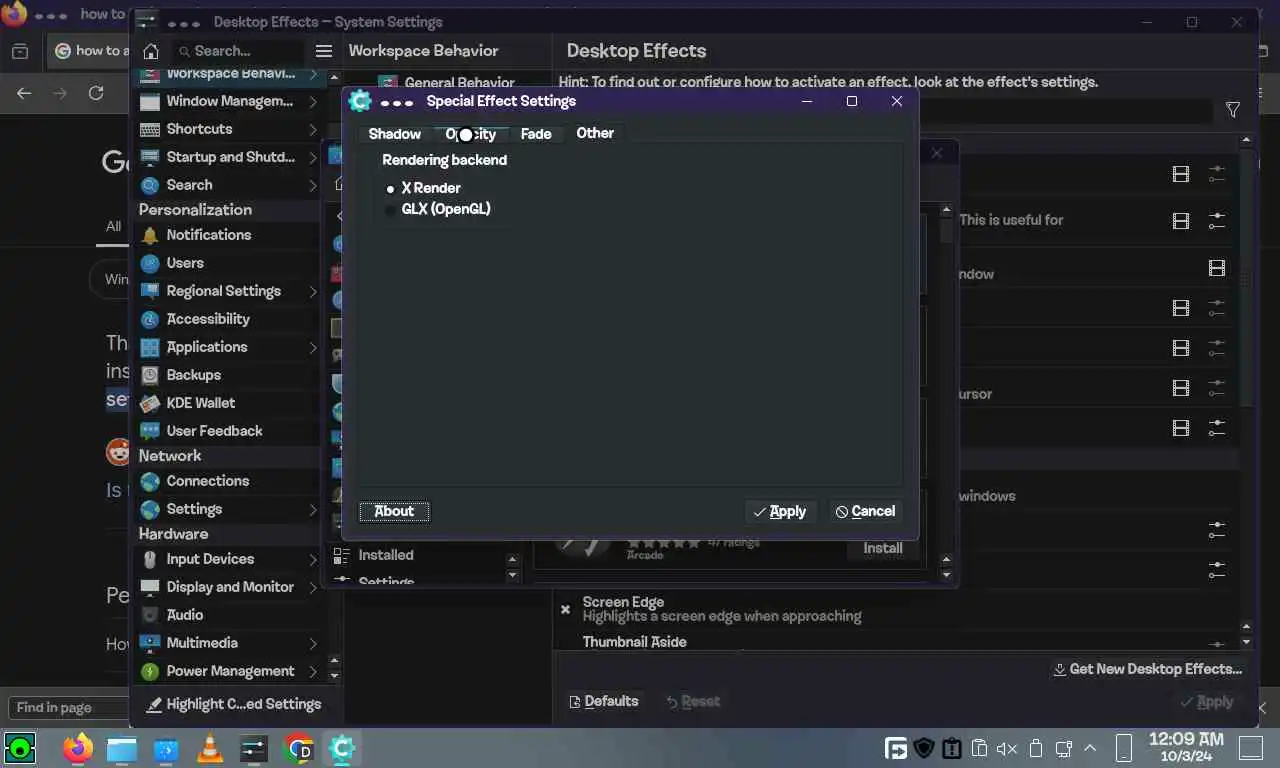This screenshot has height=768, width=1280.
Task: Select the 'Thumbnail Aside' effect row
Action: point(634,643)
